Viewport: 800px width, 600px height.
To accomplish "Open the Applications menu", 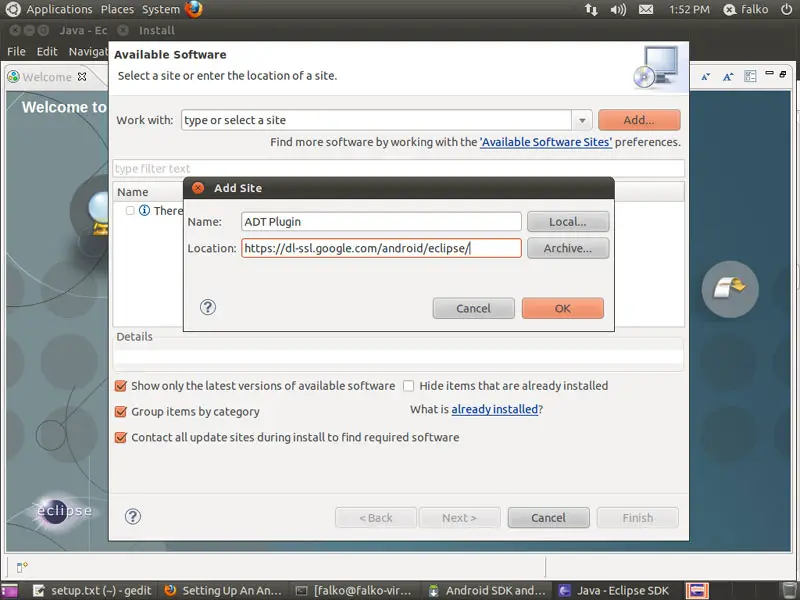I will (x=59, y=9).
